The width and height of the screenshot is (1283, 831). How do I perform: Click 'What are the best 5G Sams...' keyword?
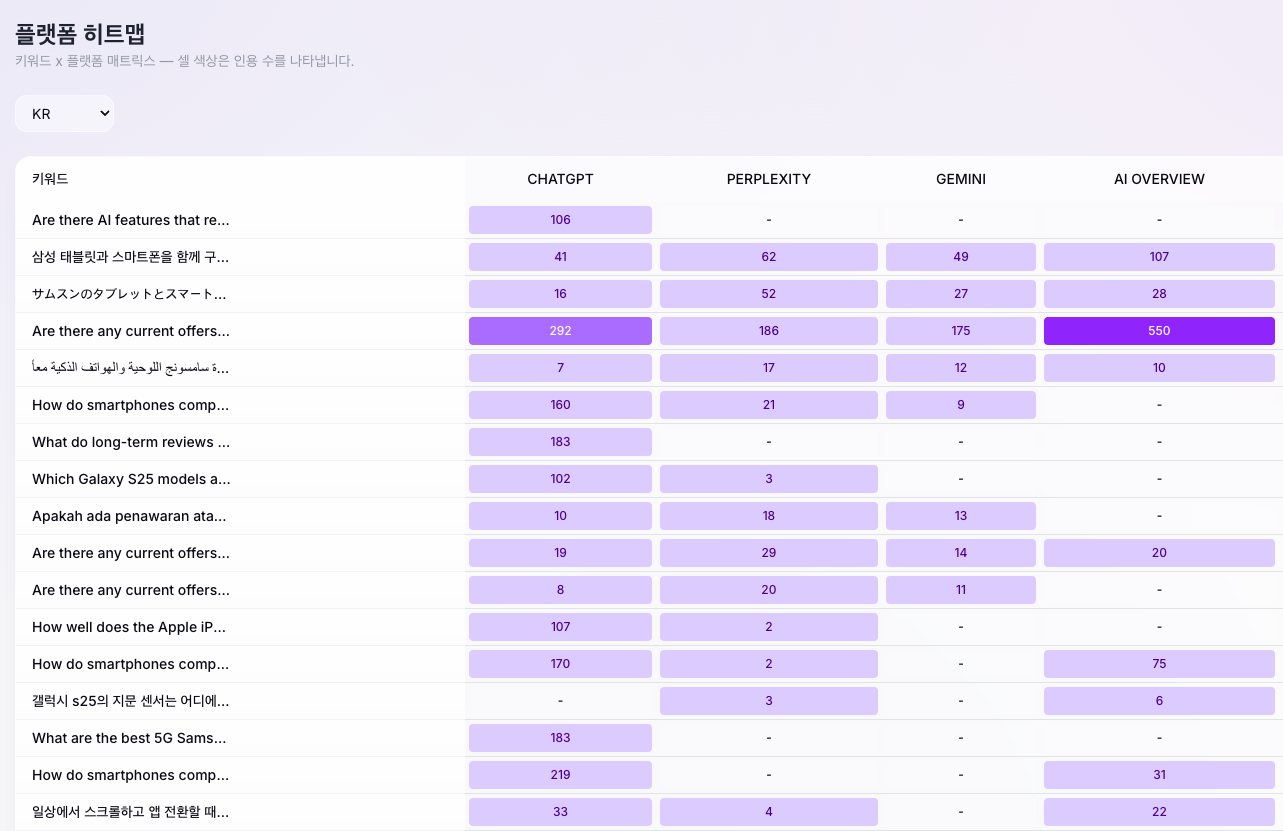[129, 738]
